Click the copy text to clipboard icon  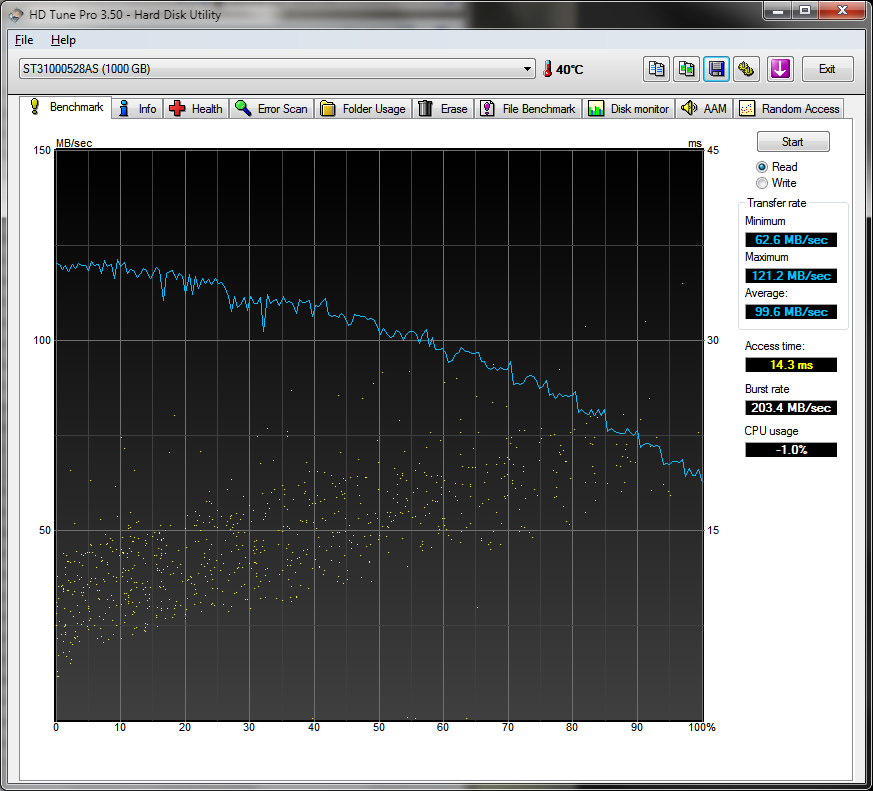656,69
